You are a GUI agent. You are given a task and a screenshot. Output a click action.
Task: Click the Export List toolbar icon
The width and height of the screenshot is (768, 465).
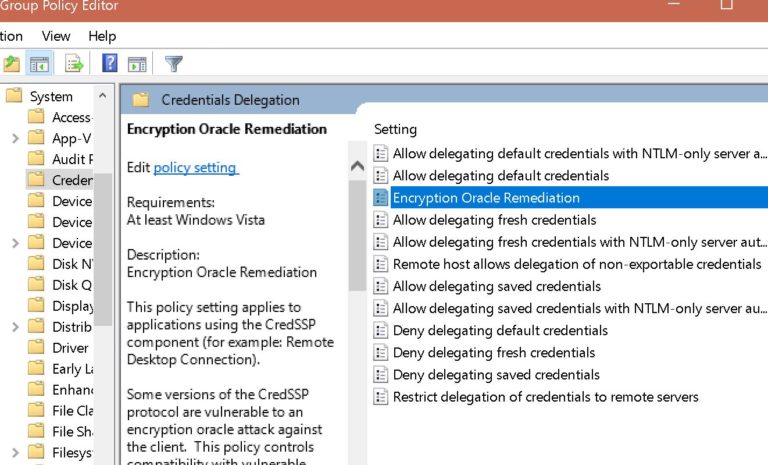click(74, 64)
